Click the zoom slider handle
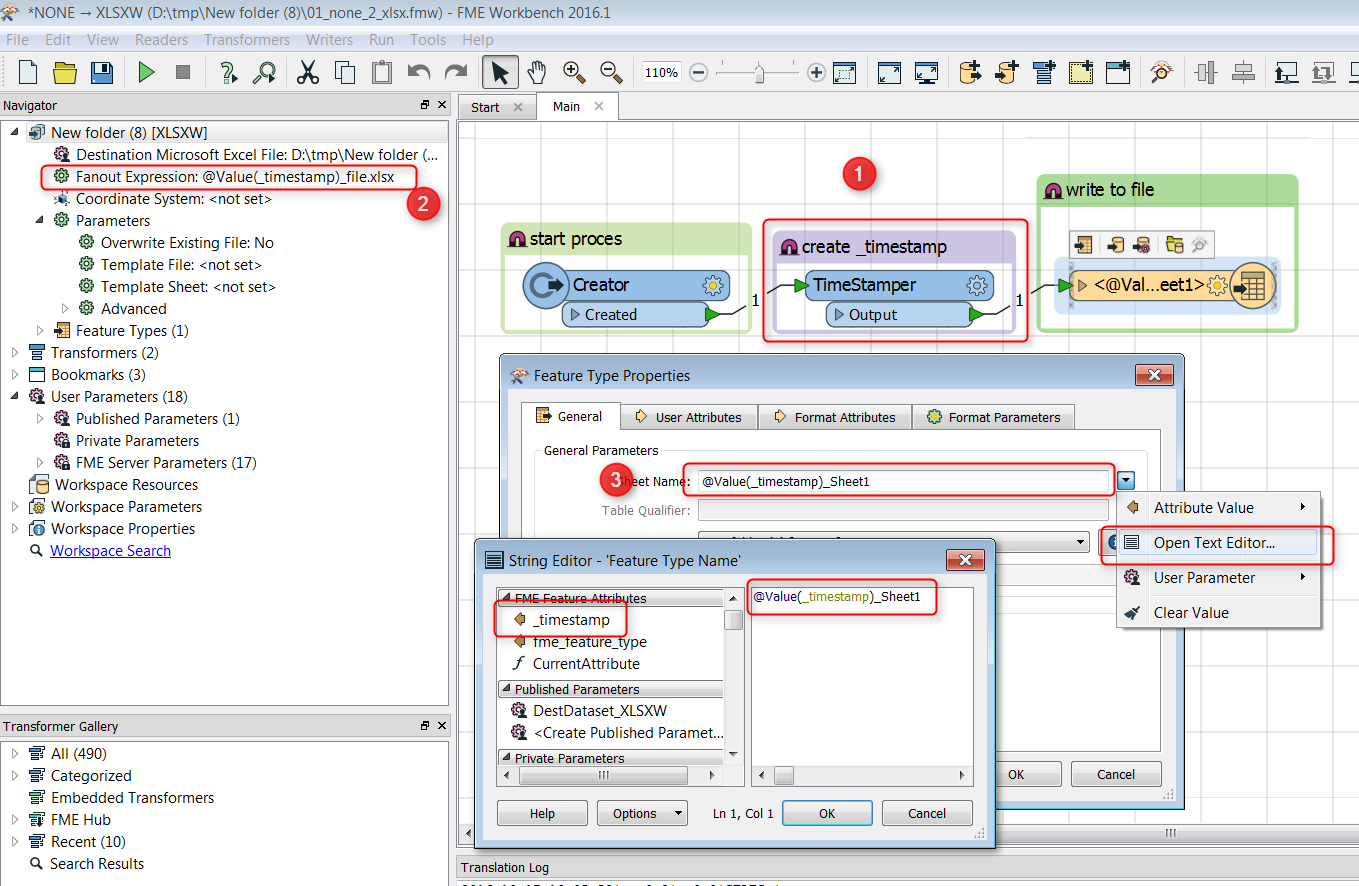 click(760, 73)
